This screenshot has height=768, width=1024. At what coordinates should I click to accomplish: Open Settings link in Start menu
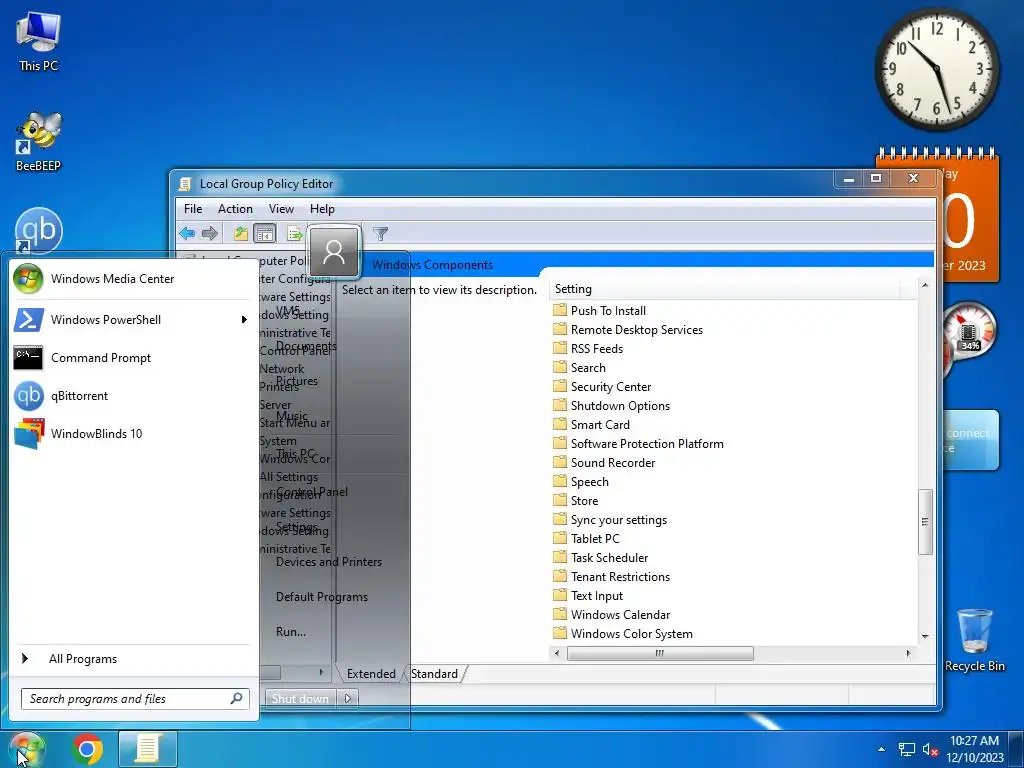pyautogui.click(x=296, y=526)
